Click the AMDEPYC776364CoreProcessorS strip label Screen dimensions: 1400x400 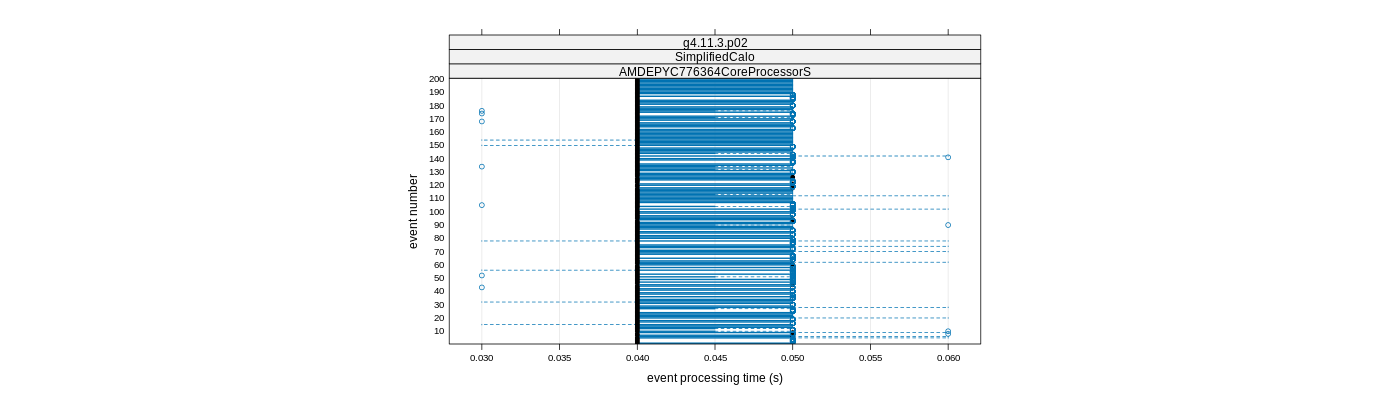[x=715, y=72]
